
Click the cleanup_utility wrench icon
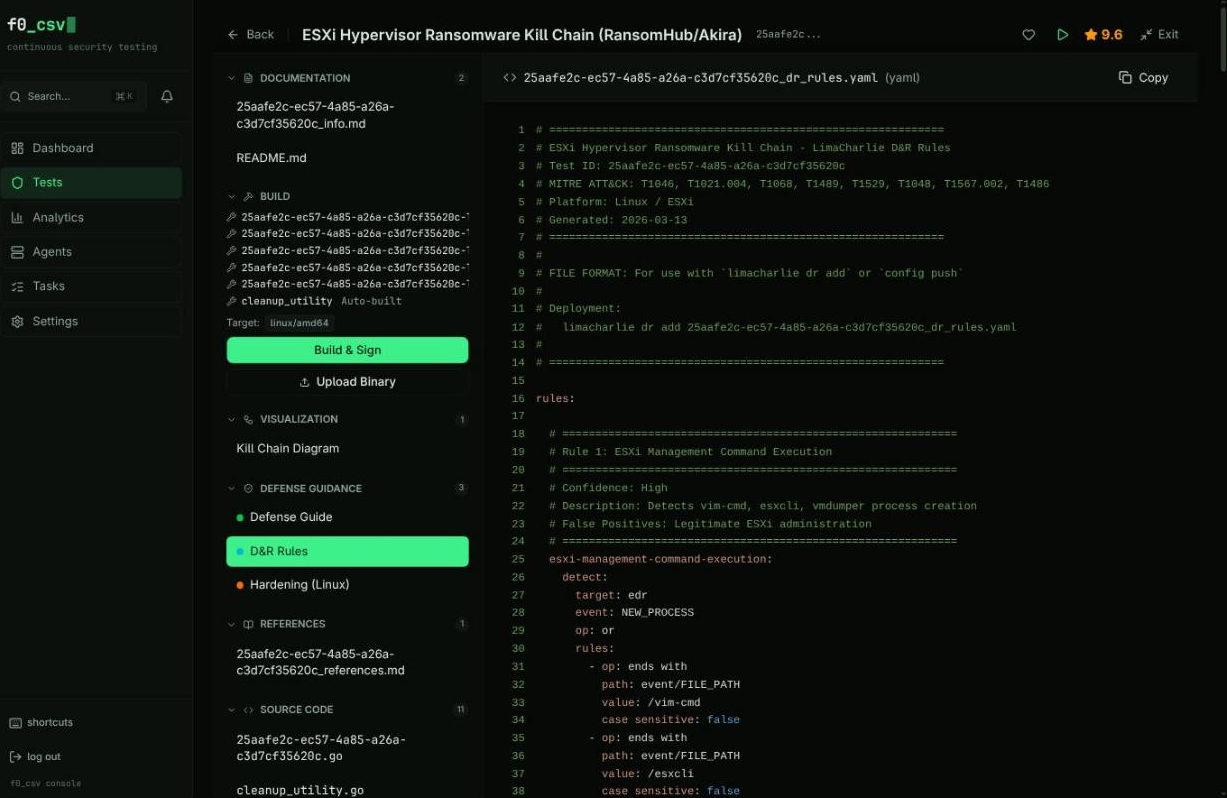[232, 301]
